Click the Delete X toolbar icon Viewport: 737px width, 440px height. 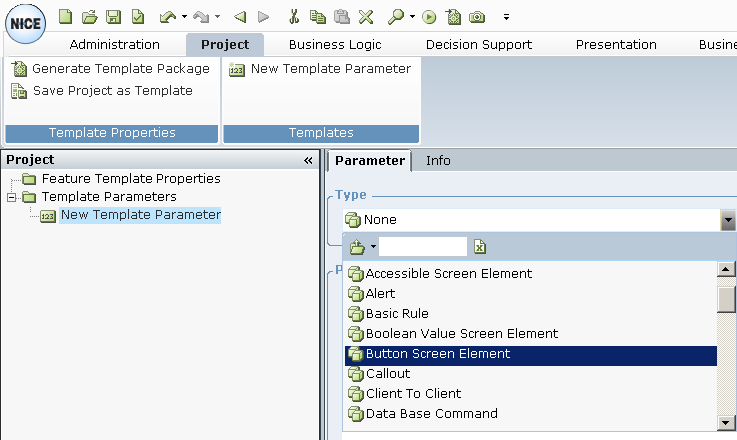(366, 17)
